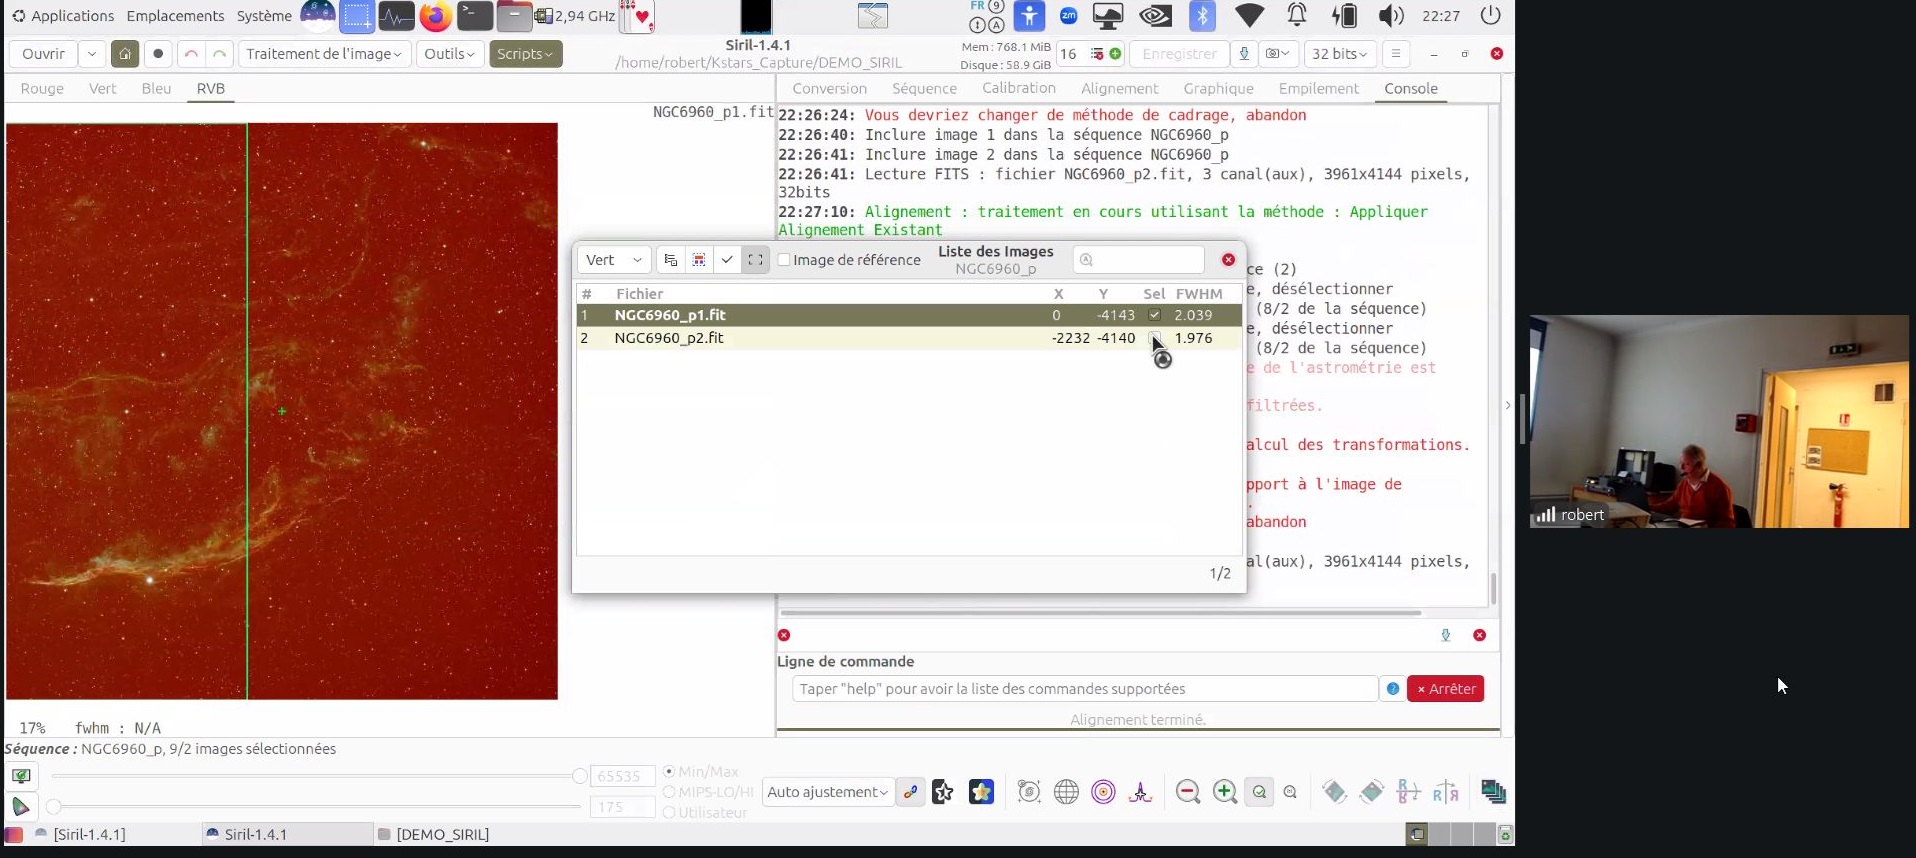Image resolution: width=1916 pixels, height=858 pixels.
Task: Open the Firefox launcher in top panel
Action: point(435,16)
